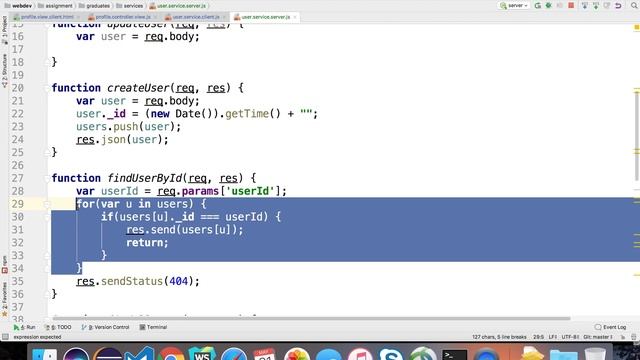Click expression expected status message

(x=37, y=337)
